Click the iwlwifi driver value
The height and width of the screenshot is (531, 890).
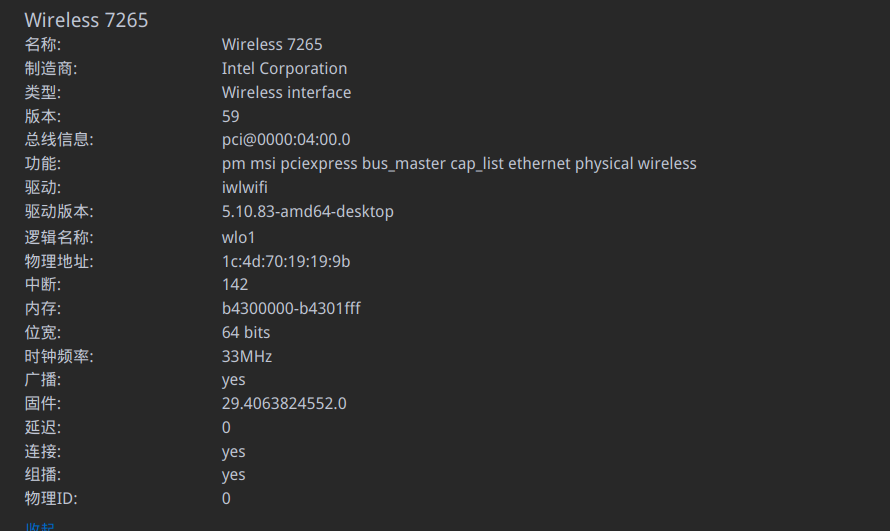click(244, 188)
